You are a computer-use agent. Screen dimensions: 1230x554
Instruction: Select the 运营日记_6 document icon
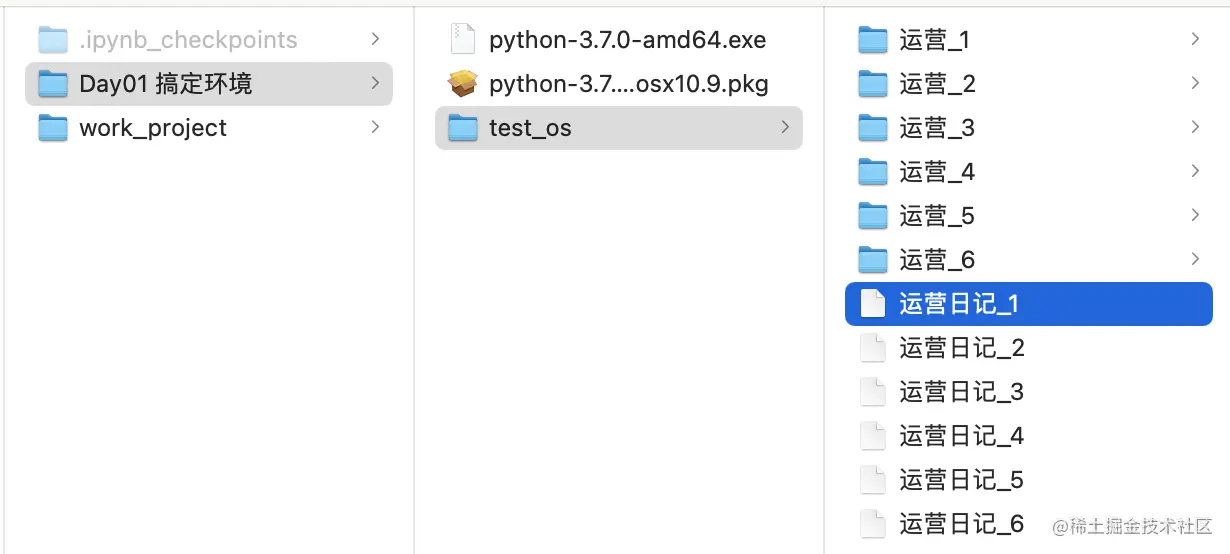[x=873, y=524]
